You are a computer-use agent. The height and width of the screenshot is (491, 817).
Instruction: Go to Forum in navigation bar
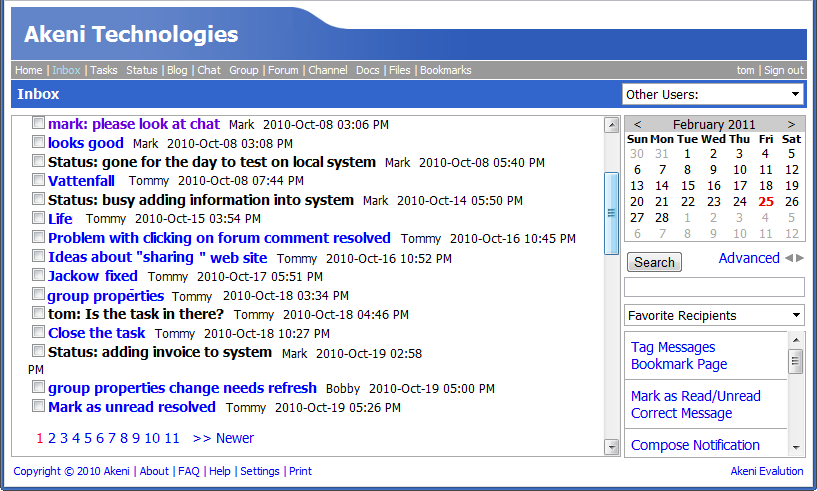(283, 70)
